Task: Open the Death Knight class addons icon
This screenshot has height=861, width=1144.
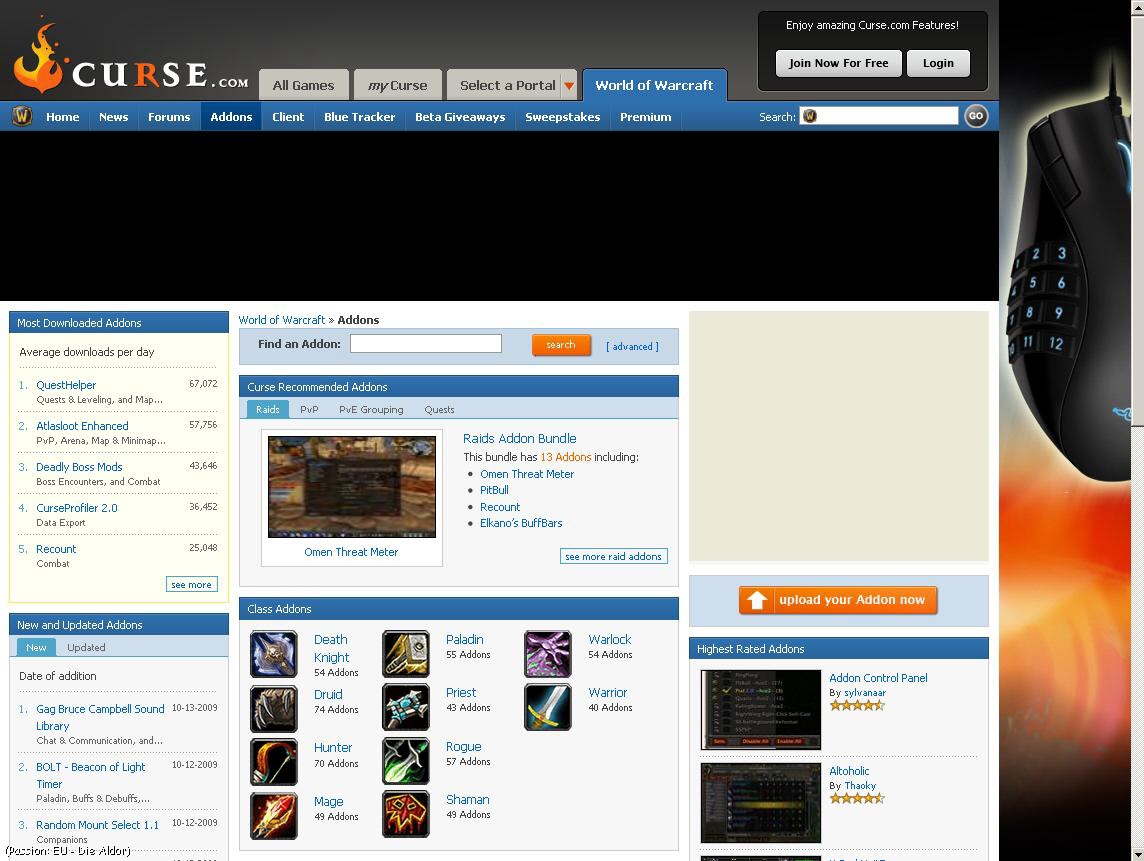Action: [274, 655]
